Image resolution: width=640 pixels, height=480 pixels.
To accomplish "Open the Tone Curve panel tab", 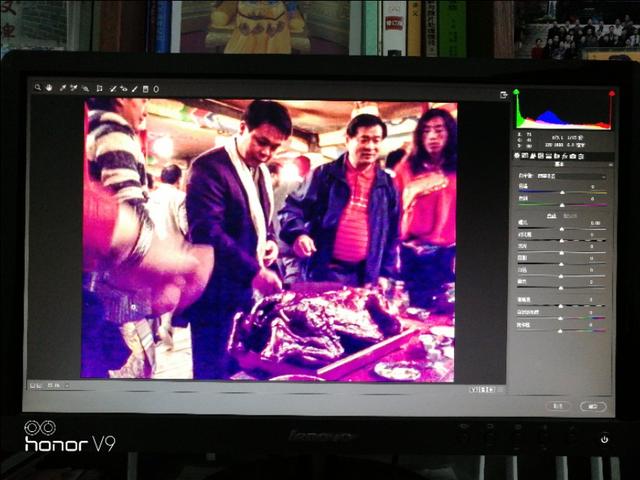I will pos(525,156).
